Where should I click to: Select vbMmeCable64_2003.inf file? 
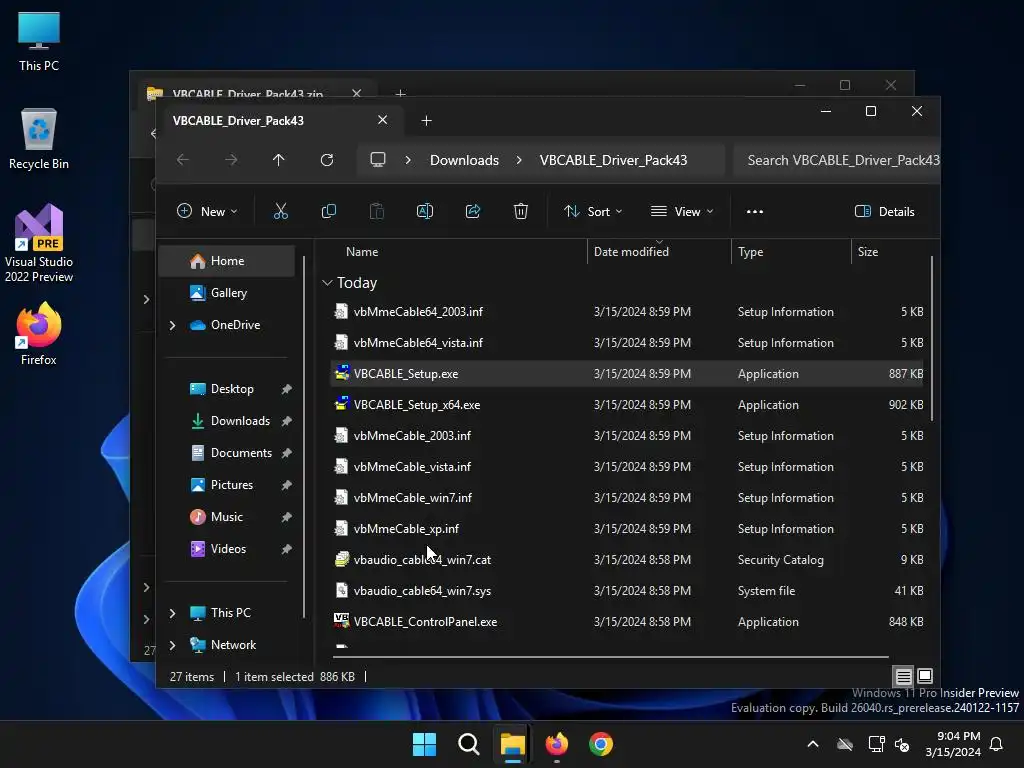click(627, 312)
